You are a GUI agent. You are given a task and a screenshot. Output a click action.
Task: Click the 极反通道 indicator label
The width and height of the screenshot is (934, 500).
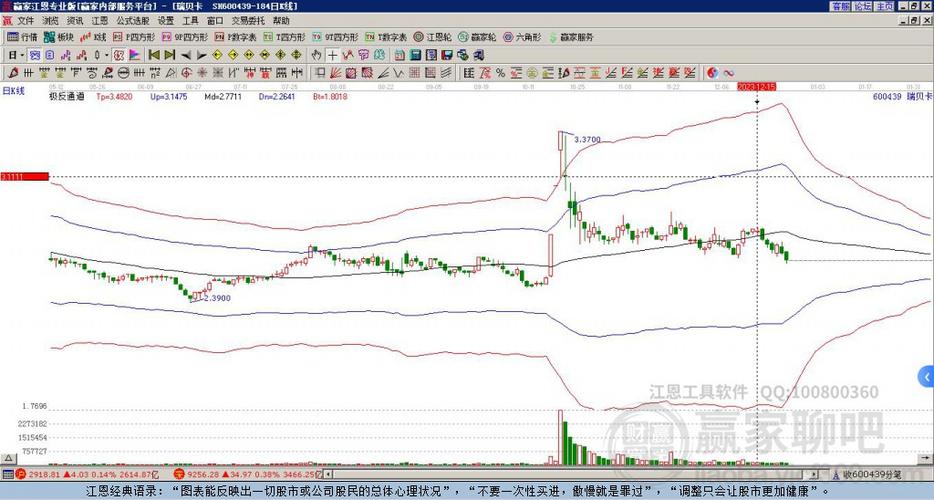[66, 96]
